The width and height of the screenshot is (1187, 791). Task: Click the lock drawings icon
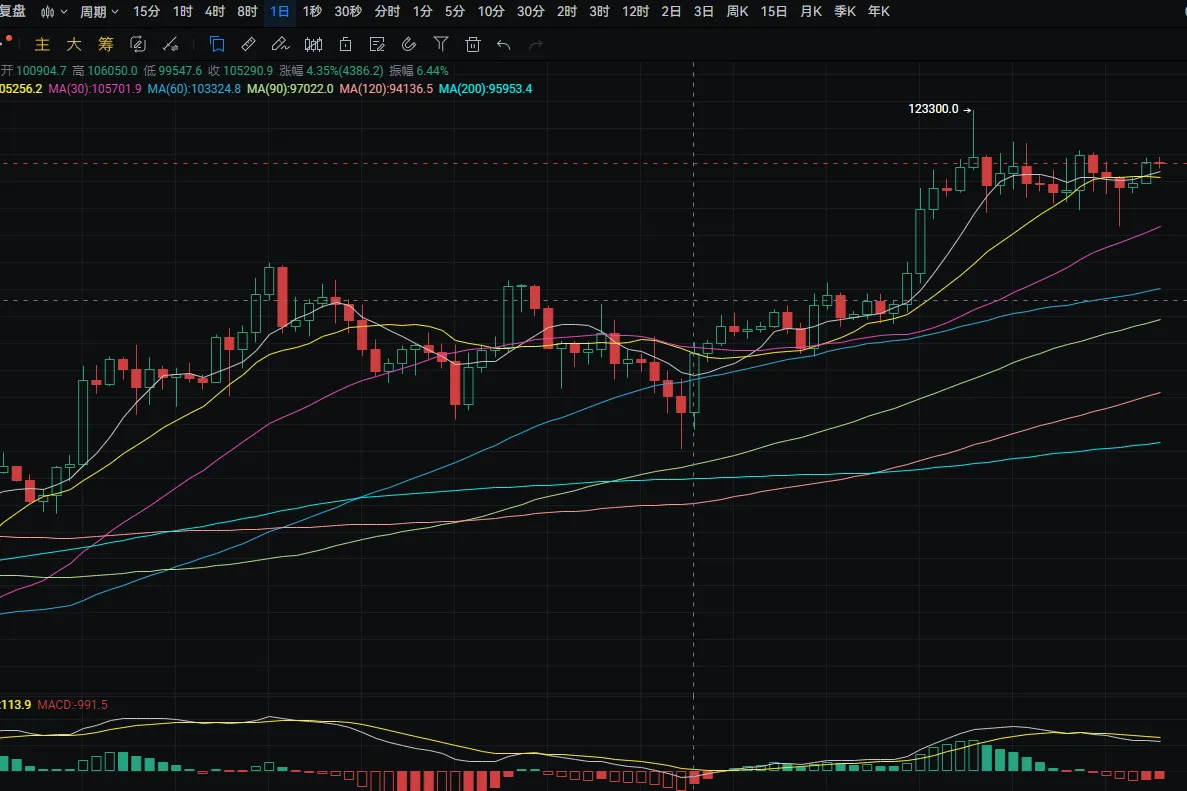pyautogui.click(x=345, y=45)
